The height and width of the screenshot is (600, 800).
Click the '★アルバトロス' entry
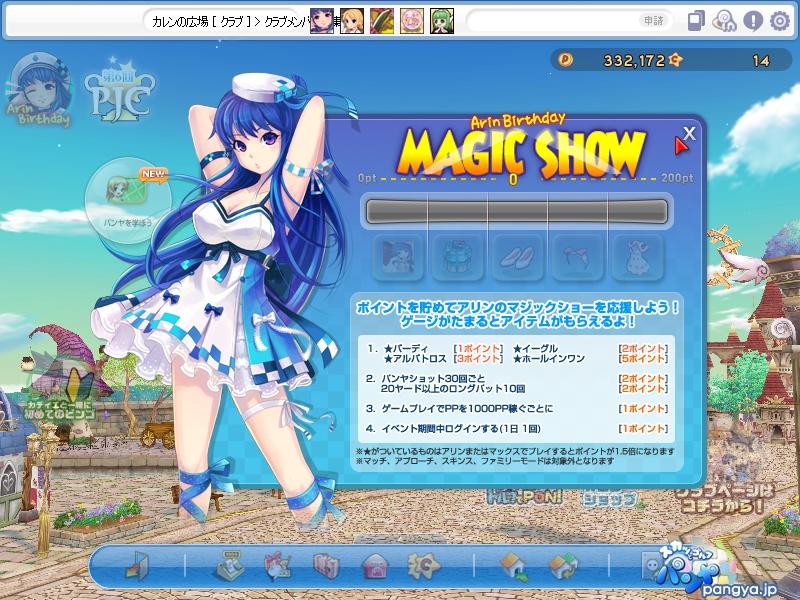tap(415, 359)
